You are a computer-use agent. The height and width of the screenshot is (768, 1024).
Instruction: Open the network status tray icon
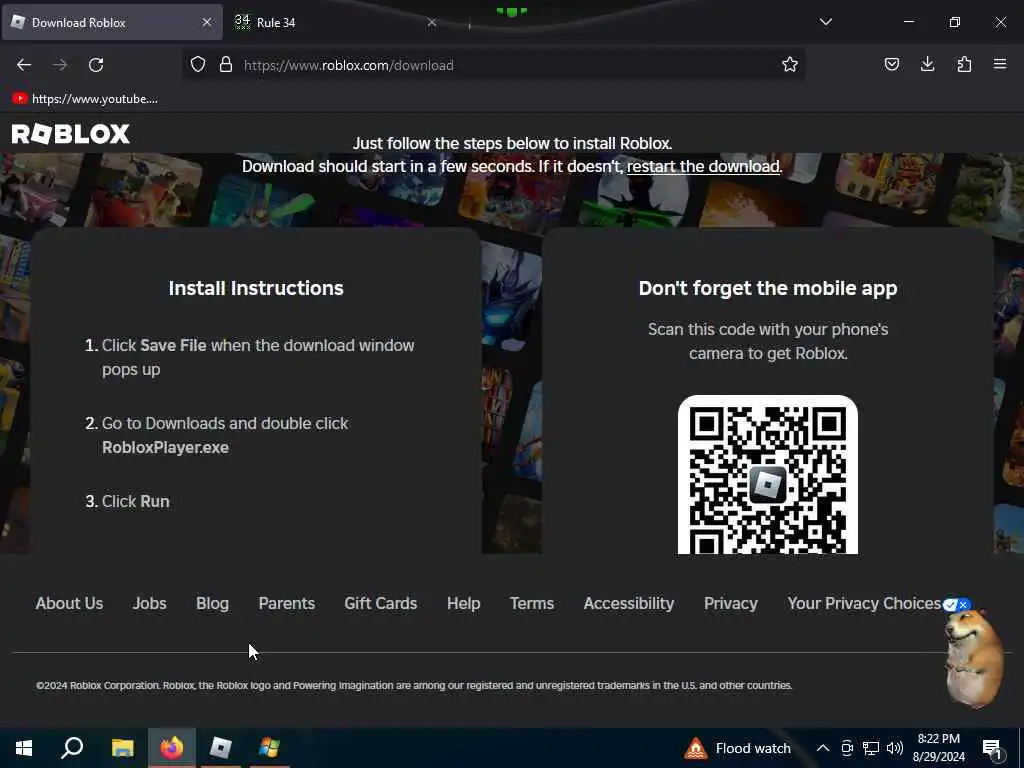tap(871, 748)
